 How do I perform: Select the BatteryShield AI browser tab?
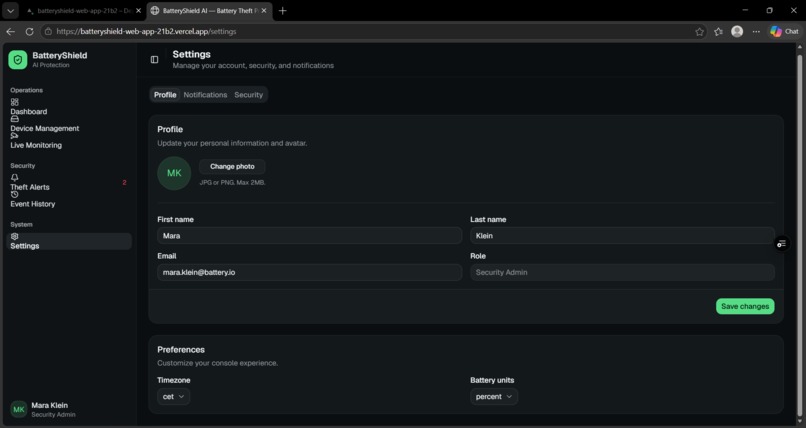tap(208, 11)
